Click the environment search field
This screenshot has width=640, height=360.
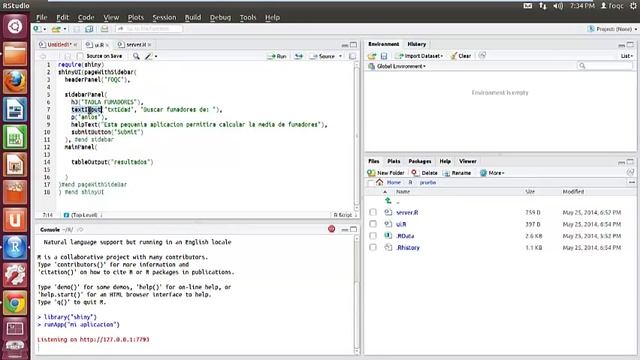(x=605, y=66)
